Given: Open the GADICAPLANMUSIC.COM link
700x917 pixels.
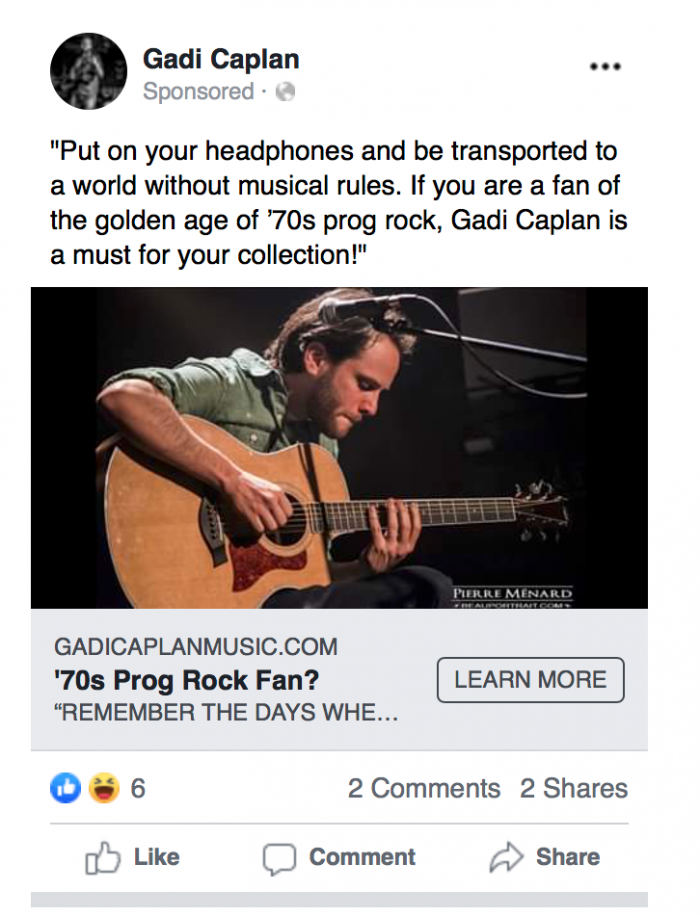Looking at the screenshot, I should [196, 647].
